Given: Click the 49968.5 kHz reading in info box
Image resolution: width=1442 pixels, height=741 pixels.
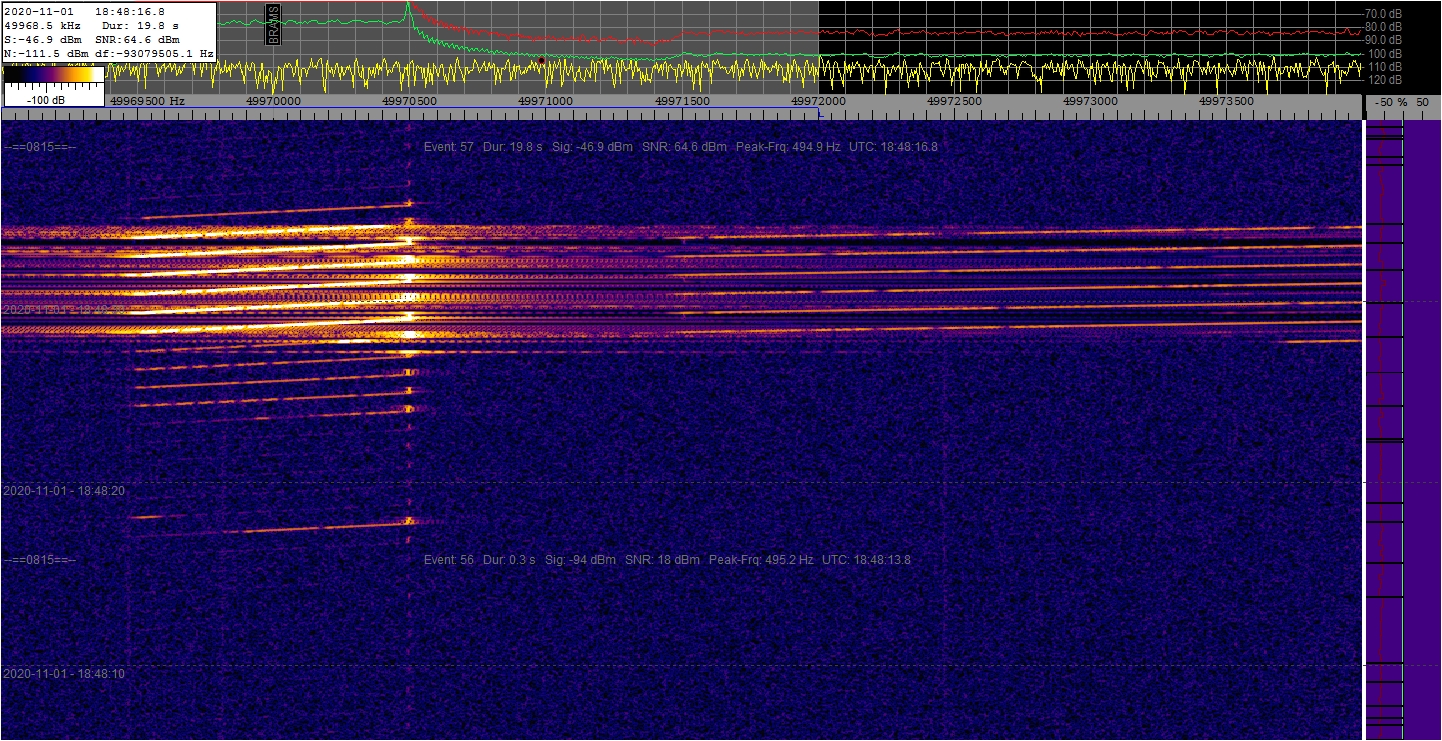Looking at the screenshot, I should [43, 25].
